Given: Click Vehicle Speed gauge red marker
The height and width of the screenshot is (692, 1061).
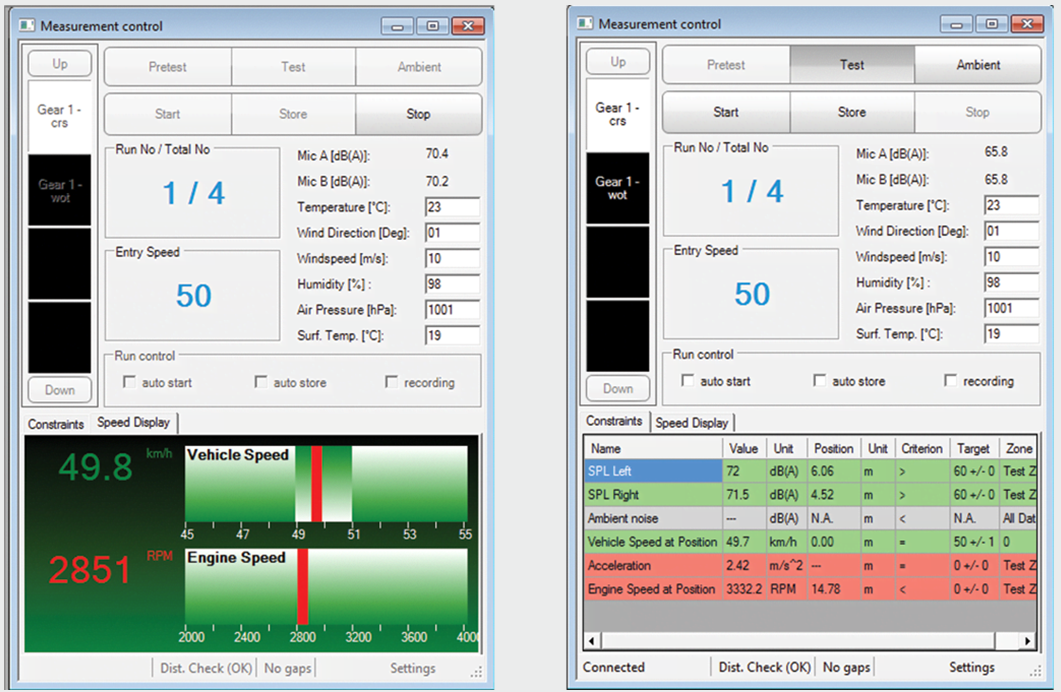Looking at the screenshot, I should tap(316, 484).
